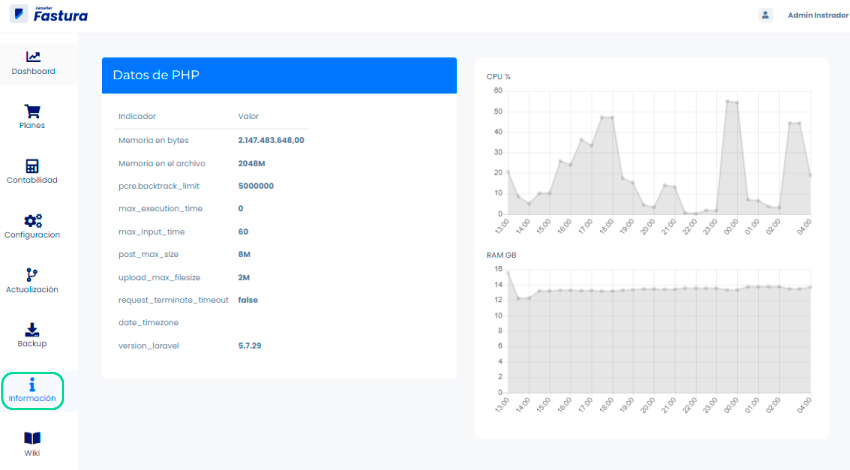
Task: Select the Backup download icon
Action: pos(32,329)
